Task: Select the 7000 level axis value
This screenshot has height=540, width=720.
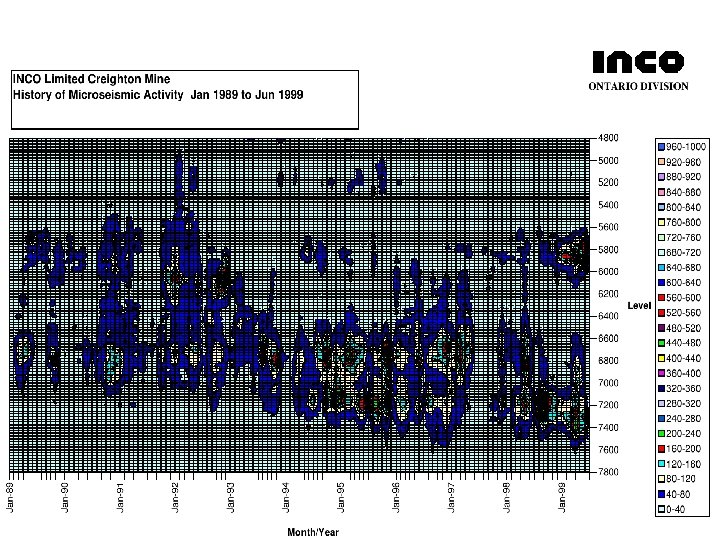Action: [608, 383]
